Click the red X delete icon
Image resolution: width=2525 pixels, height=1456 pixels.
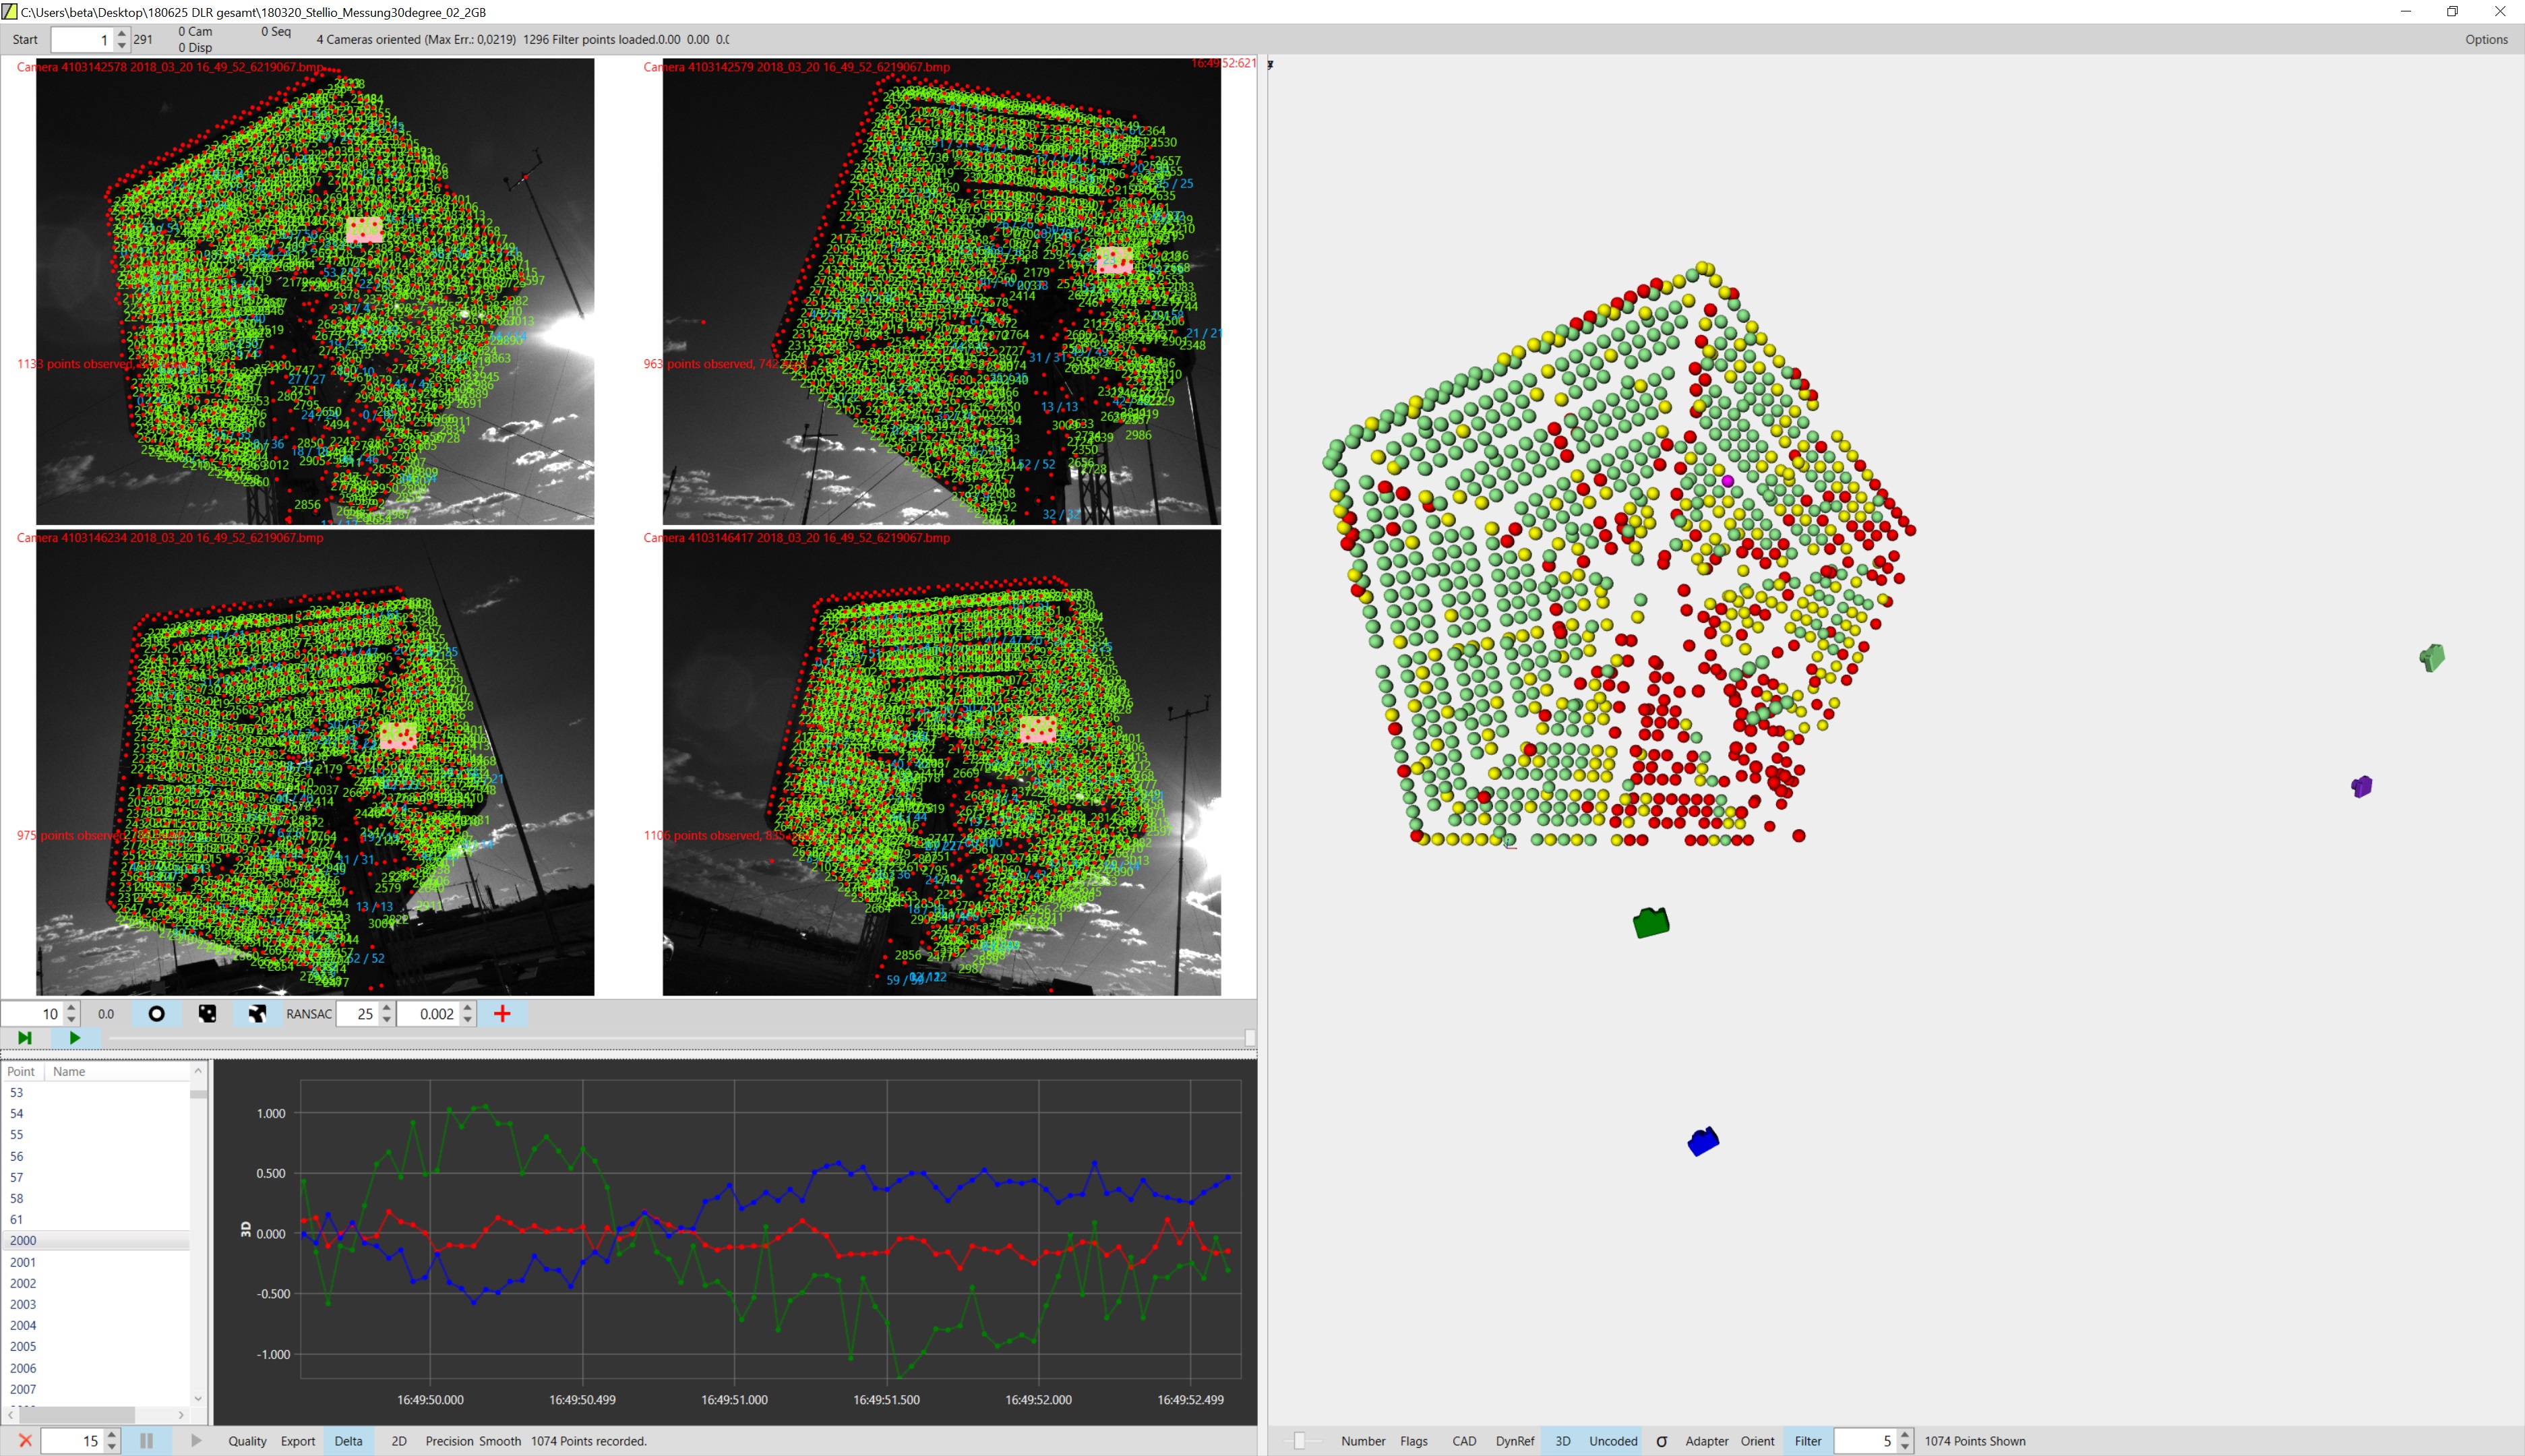(25, 1441)
